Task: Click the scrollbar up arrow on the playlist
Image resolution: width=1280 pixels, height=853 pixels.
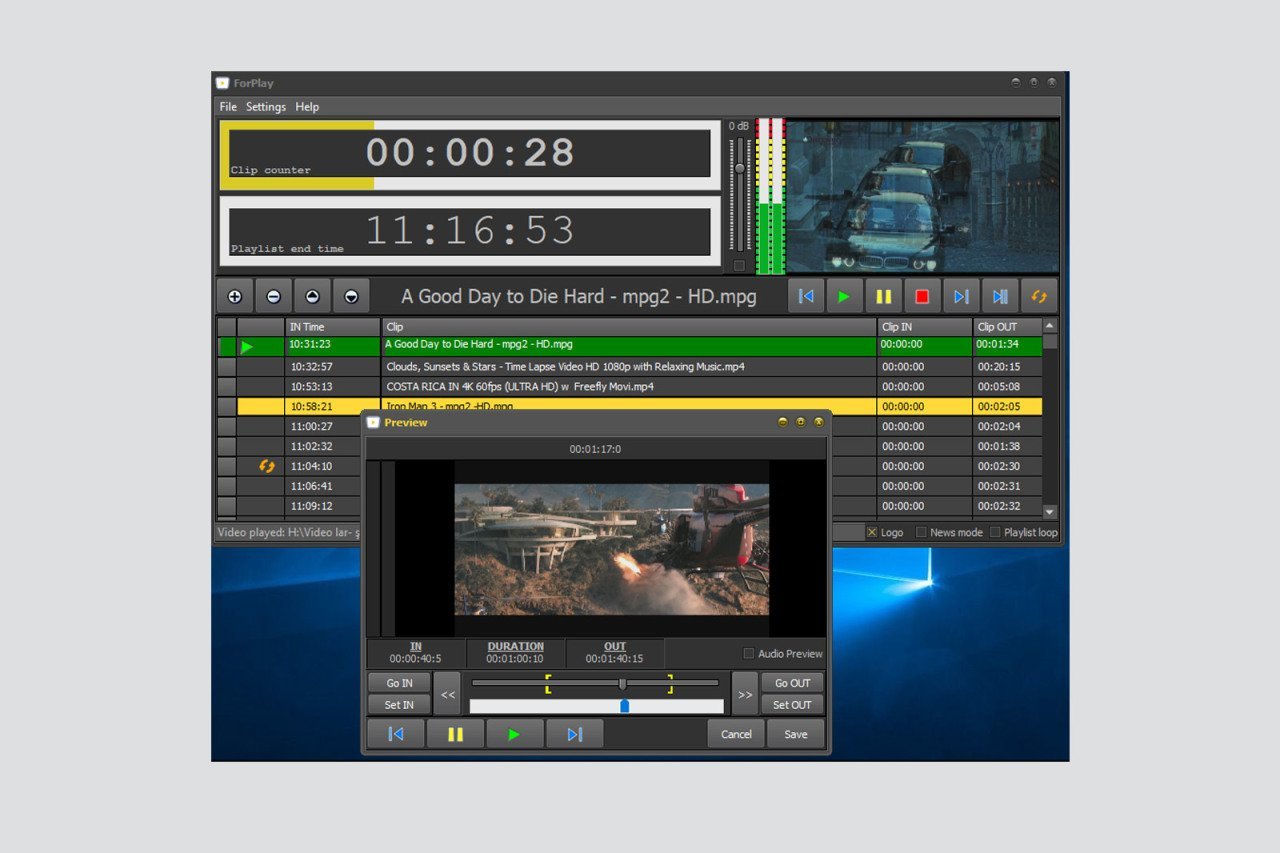Action: pyautogui.click(x=1049, y=326)
